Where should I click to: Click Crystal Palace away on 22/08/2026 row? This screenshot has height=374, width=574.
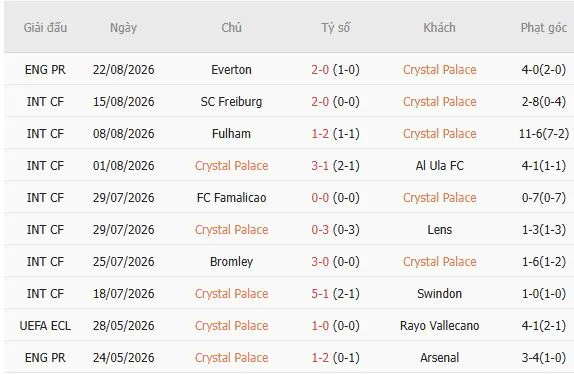[439, 70]
